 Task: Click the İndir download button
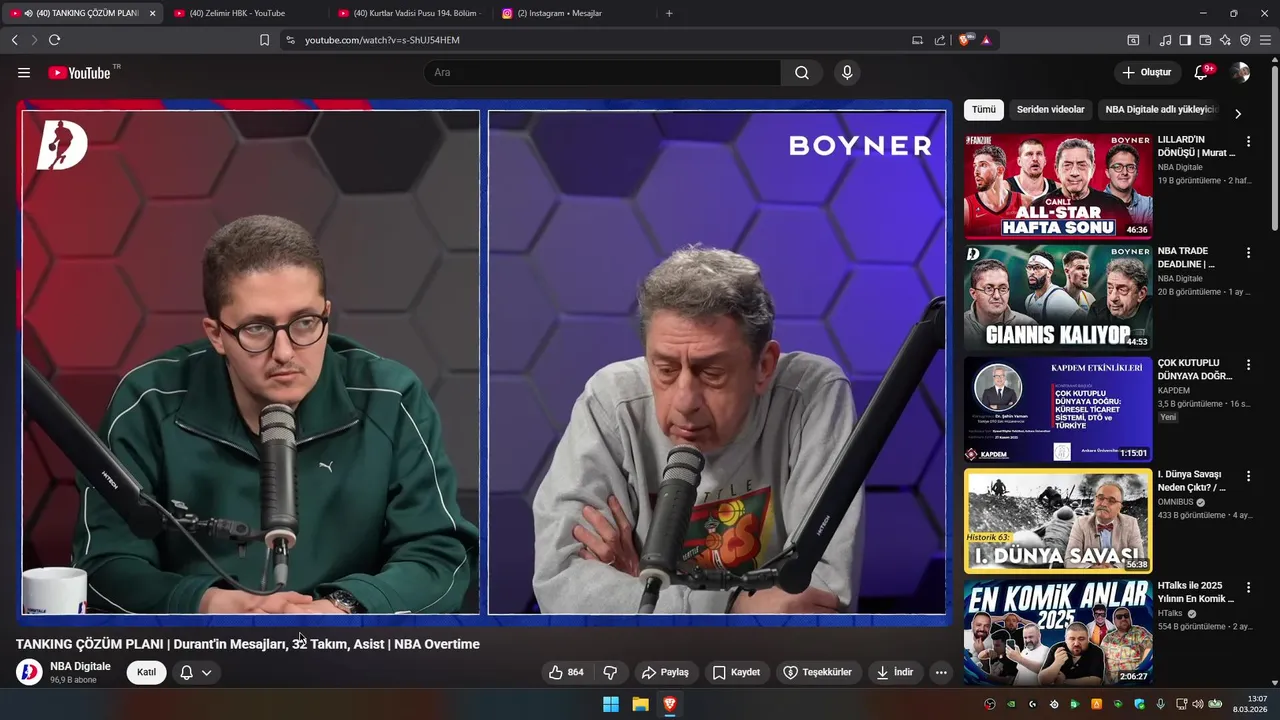click(895, 672)
